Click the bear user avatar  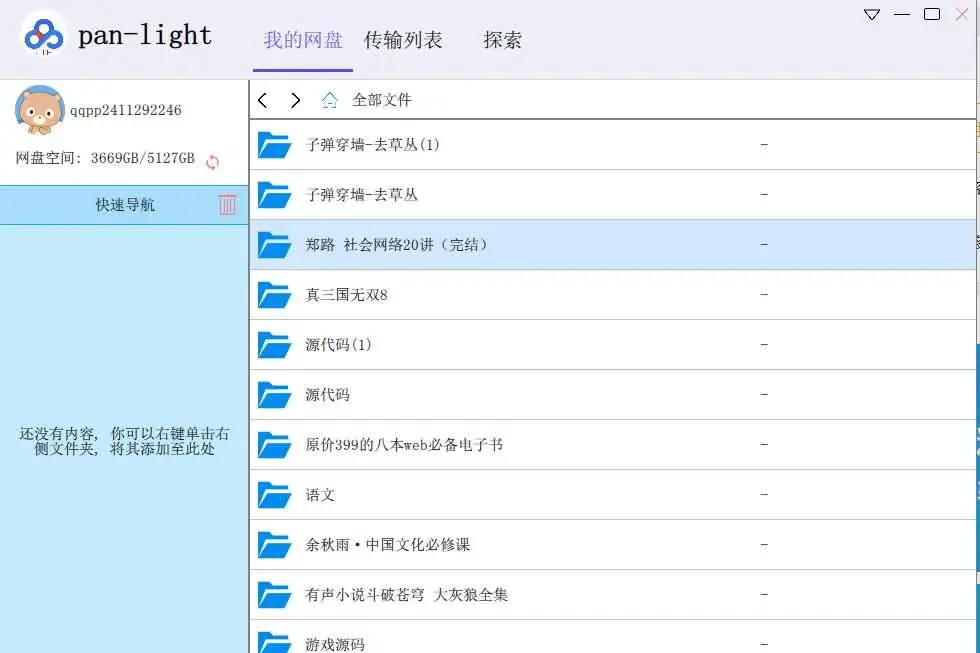click(x=39, y=111)
